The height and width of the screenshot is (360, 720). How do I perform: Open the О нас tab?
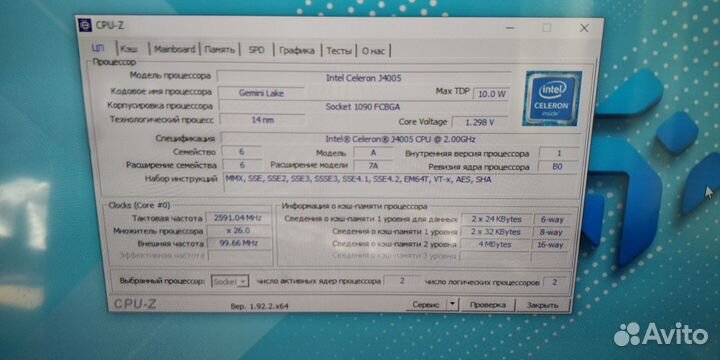(373, 51)
